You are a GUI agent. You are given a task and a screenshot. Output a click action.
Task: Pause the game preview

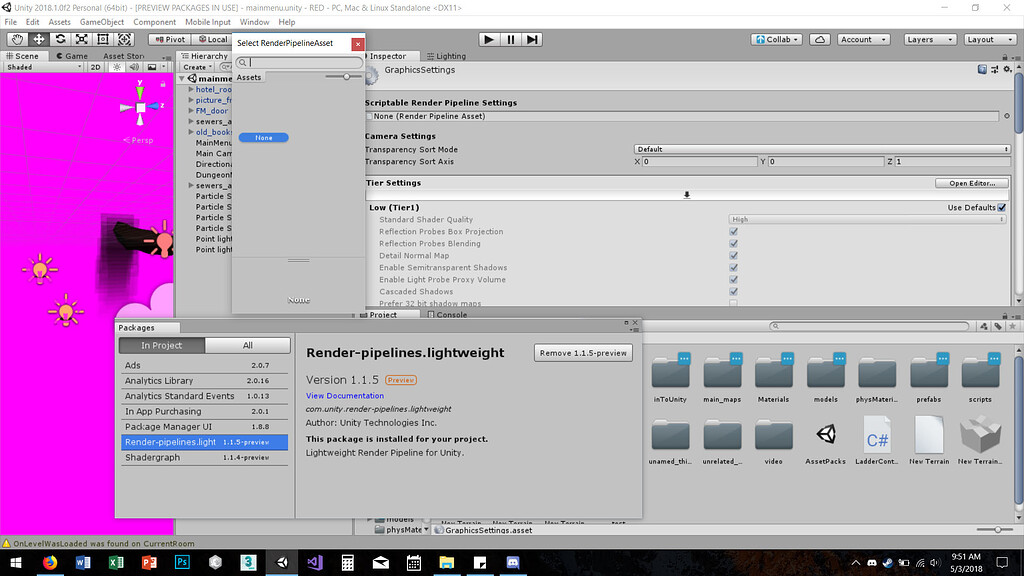pos(511,39)
